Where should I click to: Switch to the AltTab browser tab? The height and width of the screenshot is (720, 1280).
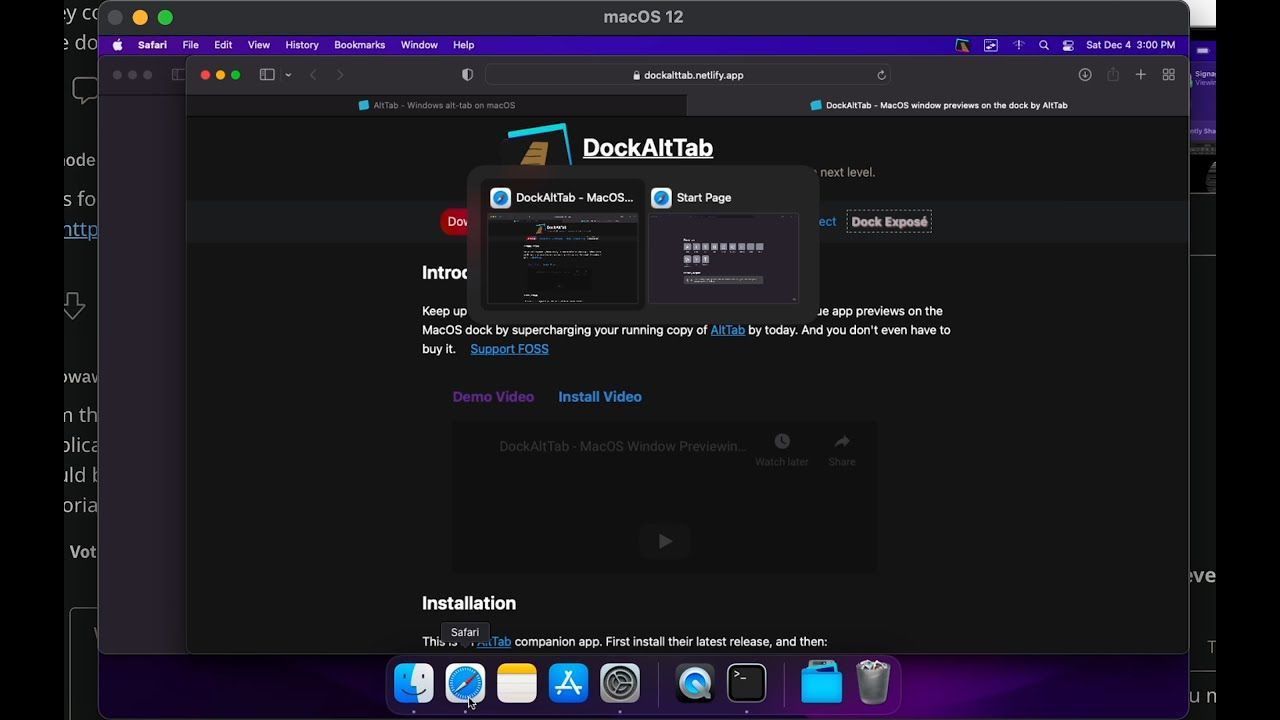[x=437, y=105]
